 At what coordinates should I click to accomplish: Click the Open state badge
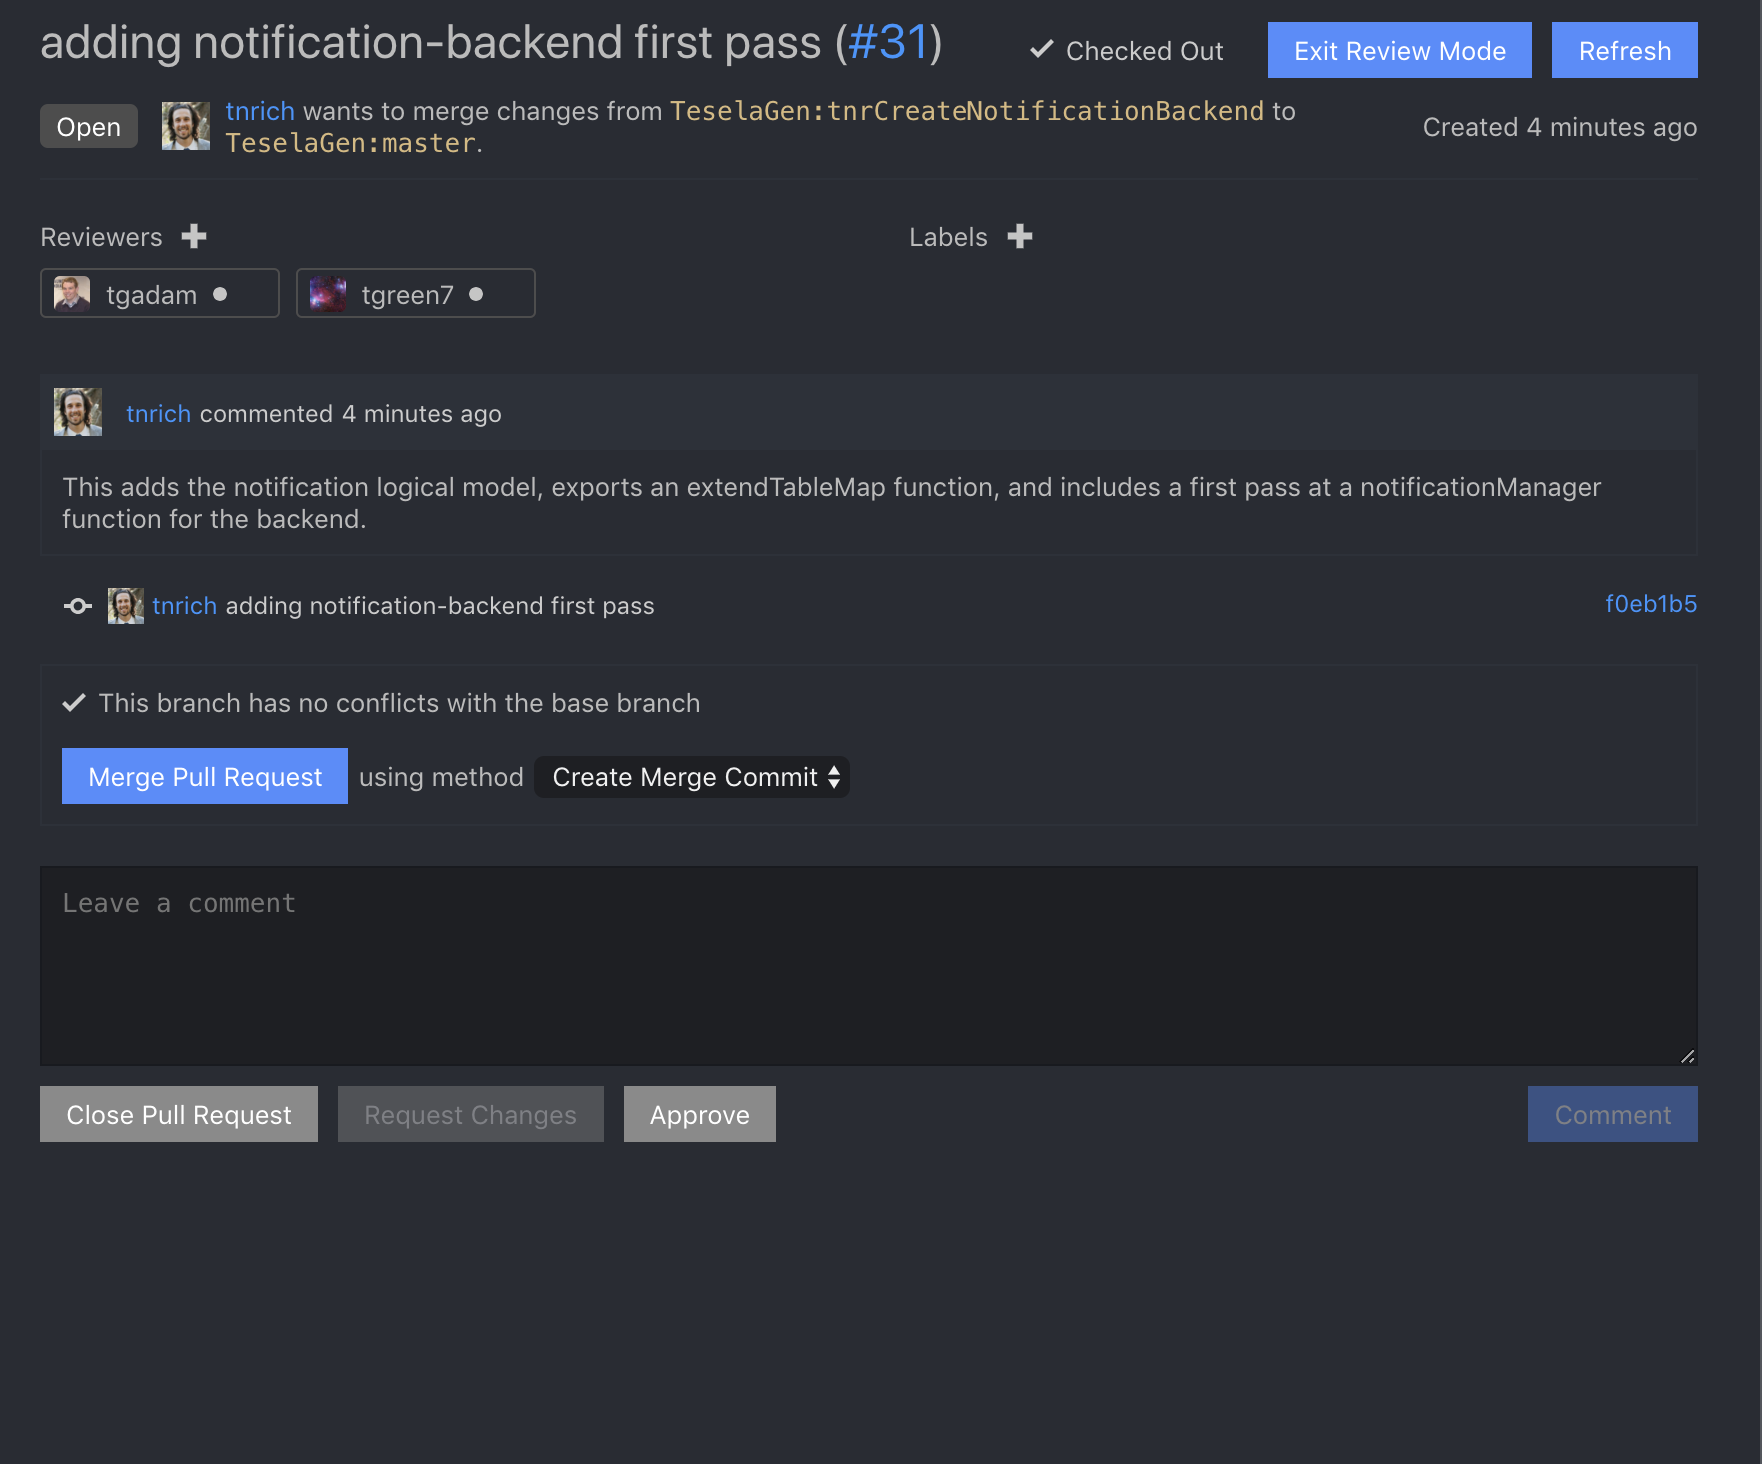88,126
